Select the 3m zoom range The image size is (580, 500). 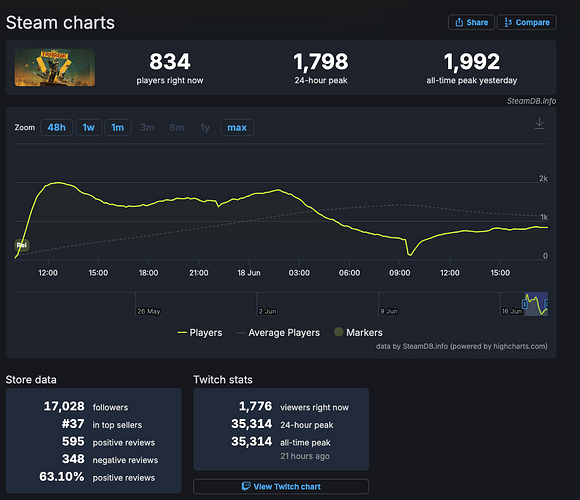click(147, 128)
